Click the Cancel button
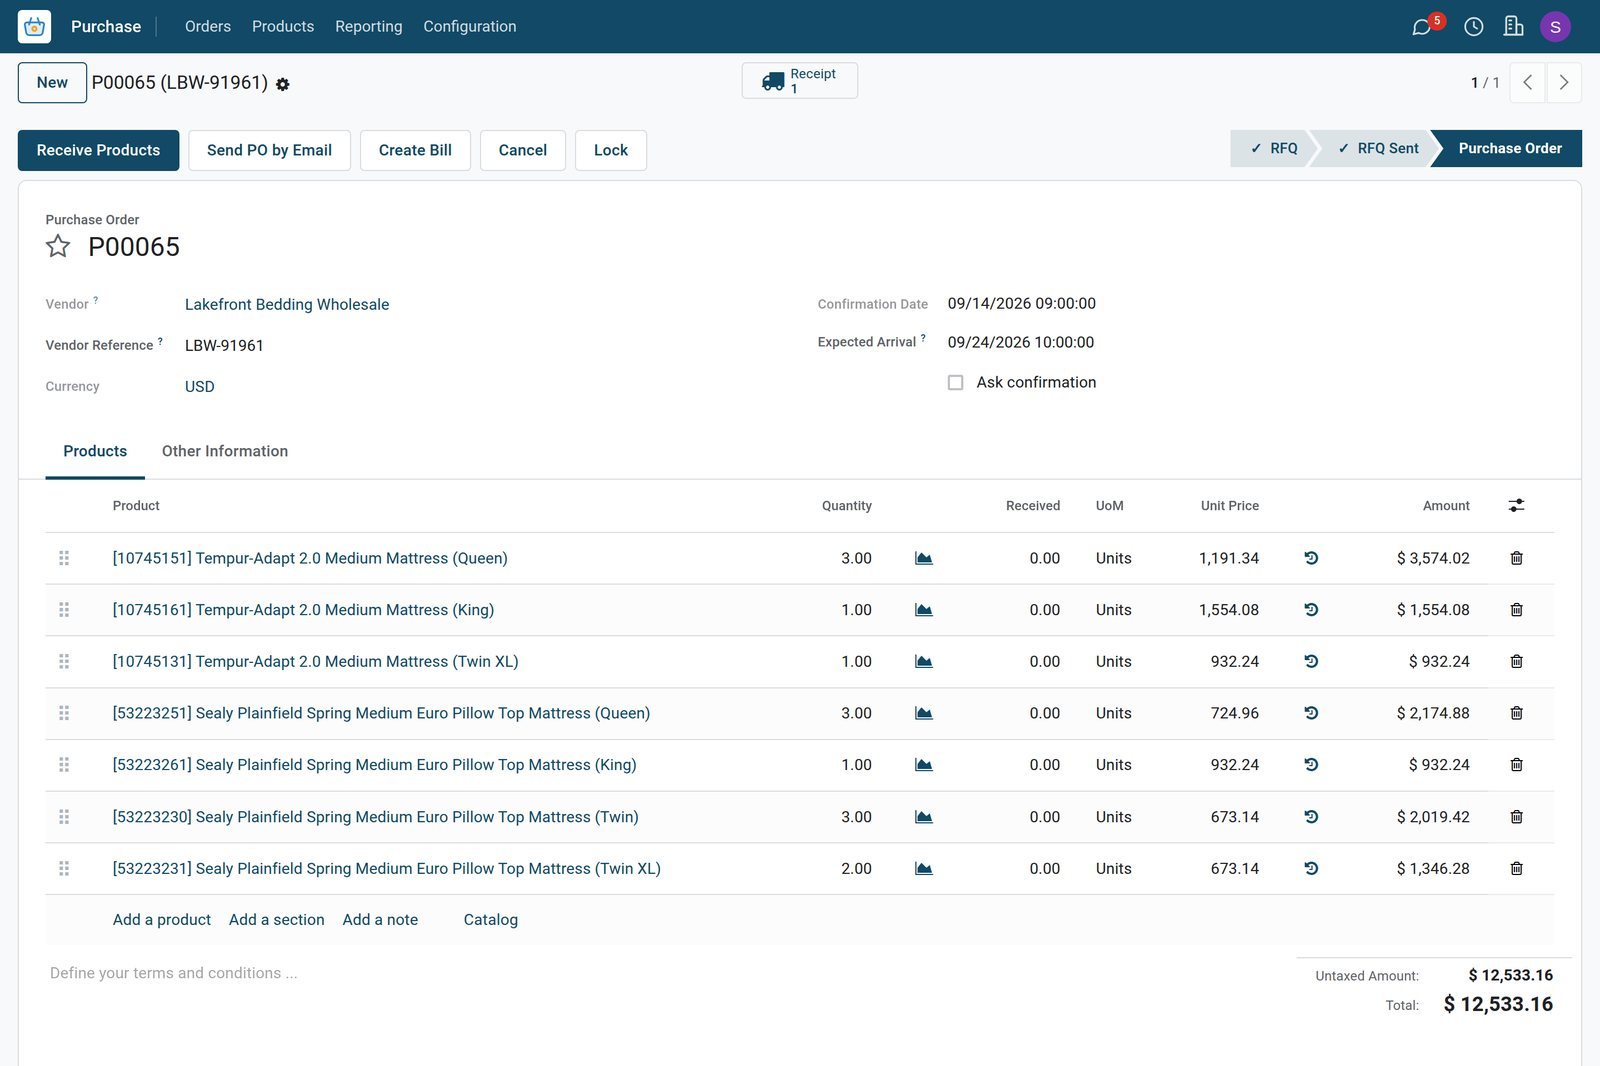Viewport: 1600px width, 1066px height. click(523, 150)
